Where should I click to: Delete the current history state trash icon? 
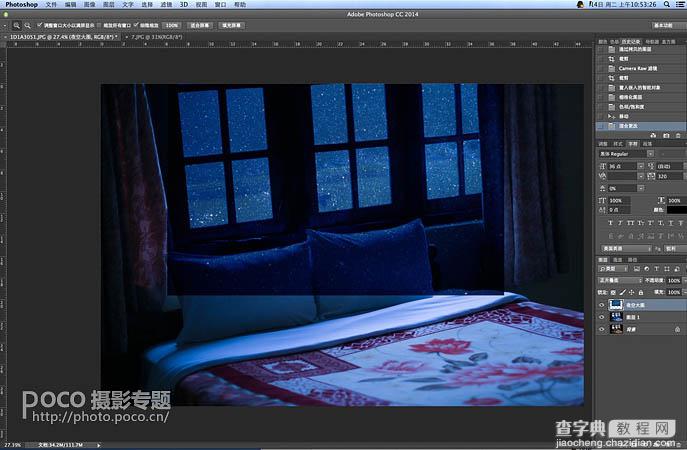[x=678, y=136]
